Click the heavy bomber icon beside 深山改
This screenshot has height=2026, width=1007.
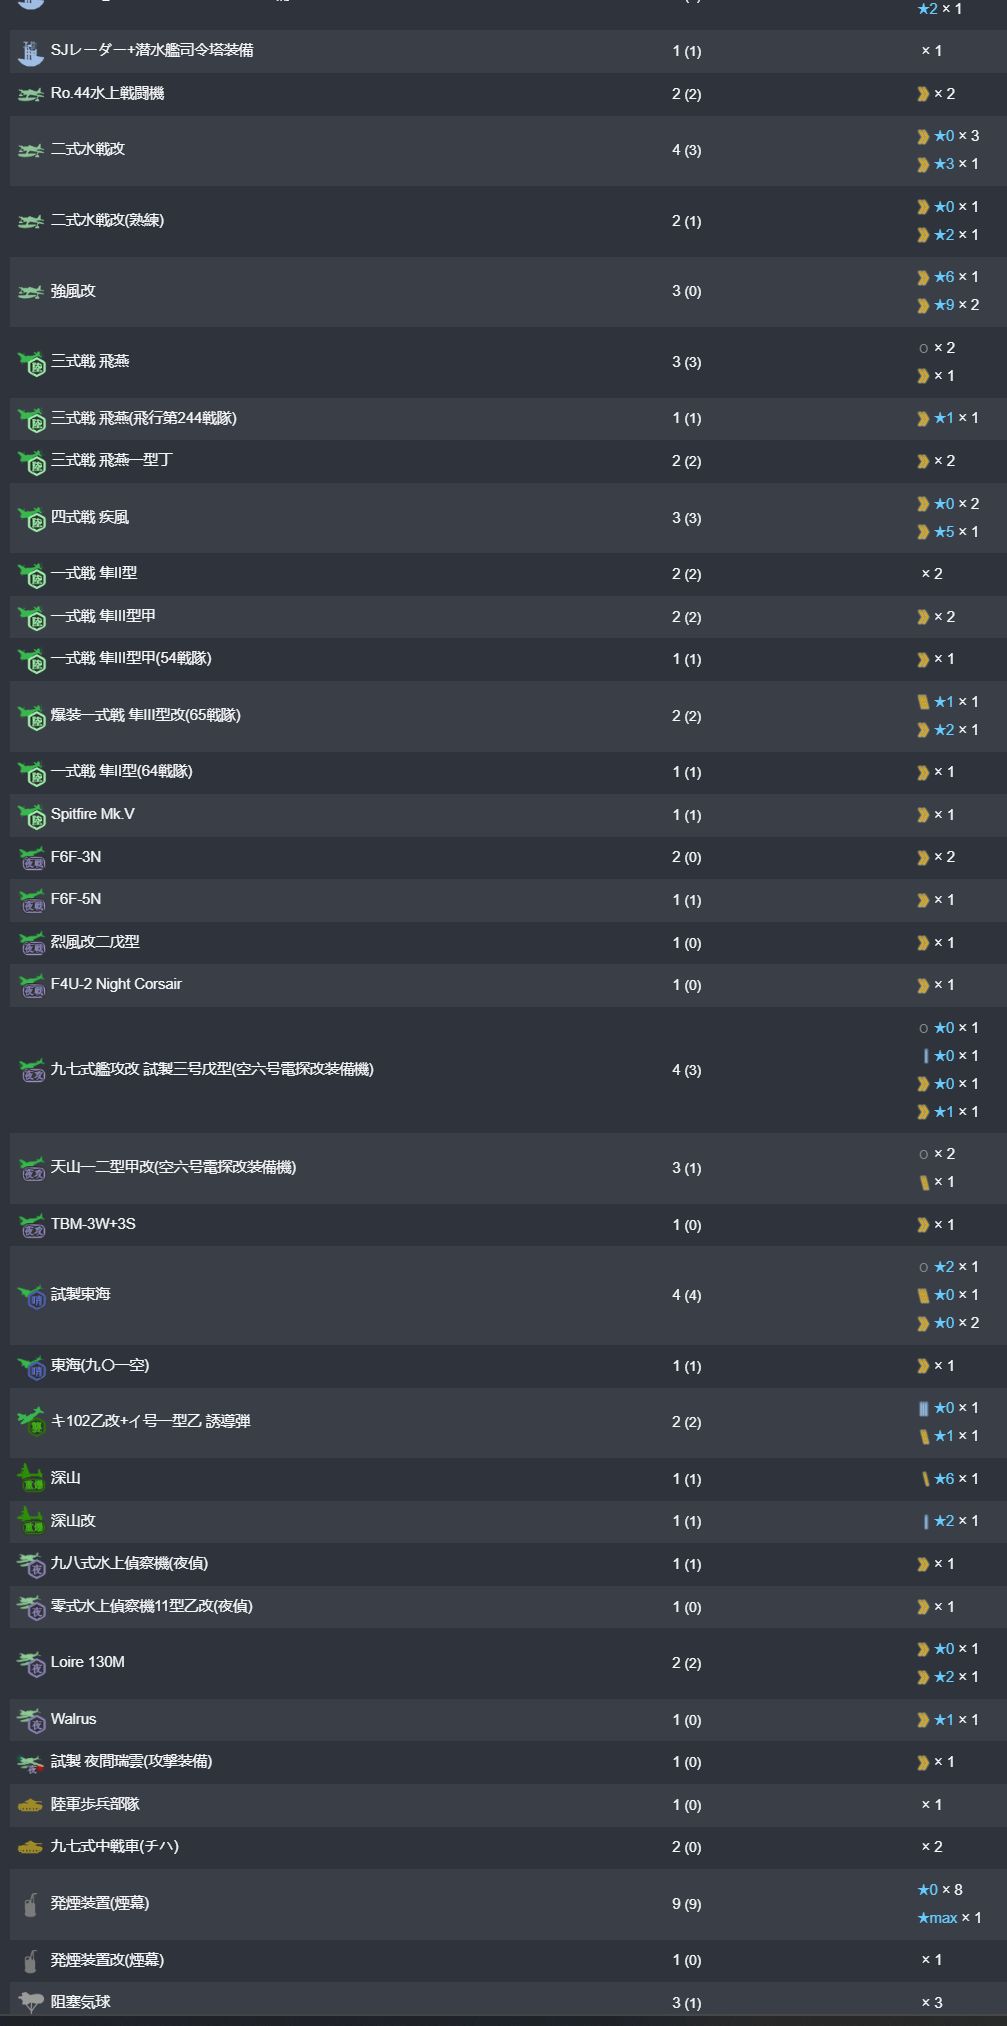tap(31, 1521)
